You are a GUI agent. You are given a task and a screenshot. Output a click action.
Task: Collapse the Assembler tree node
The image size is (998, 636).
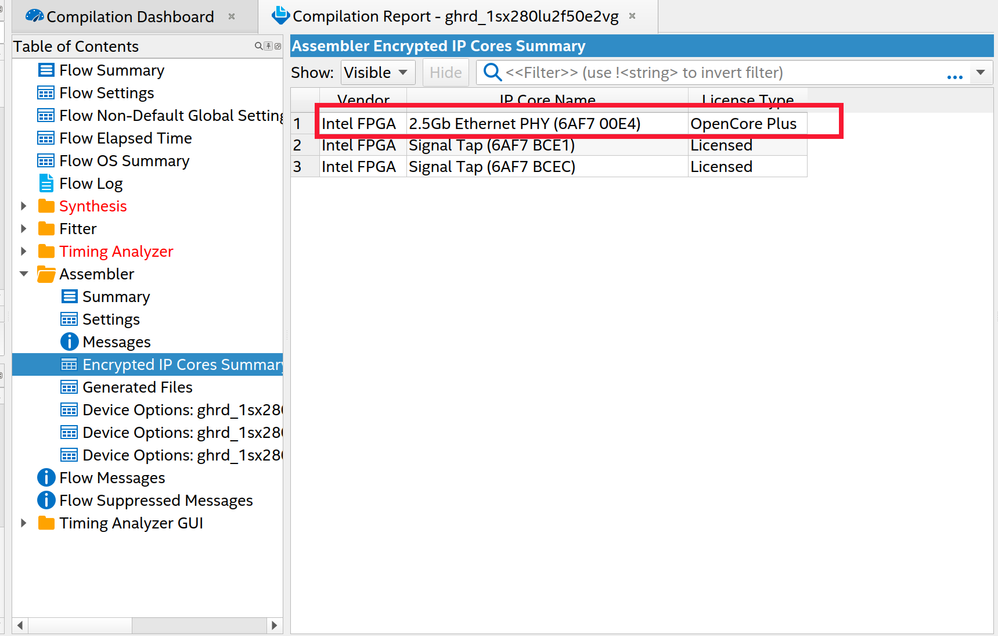(24, 274)
